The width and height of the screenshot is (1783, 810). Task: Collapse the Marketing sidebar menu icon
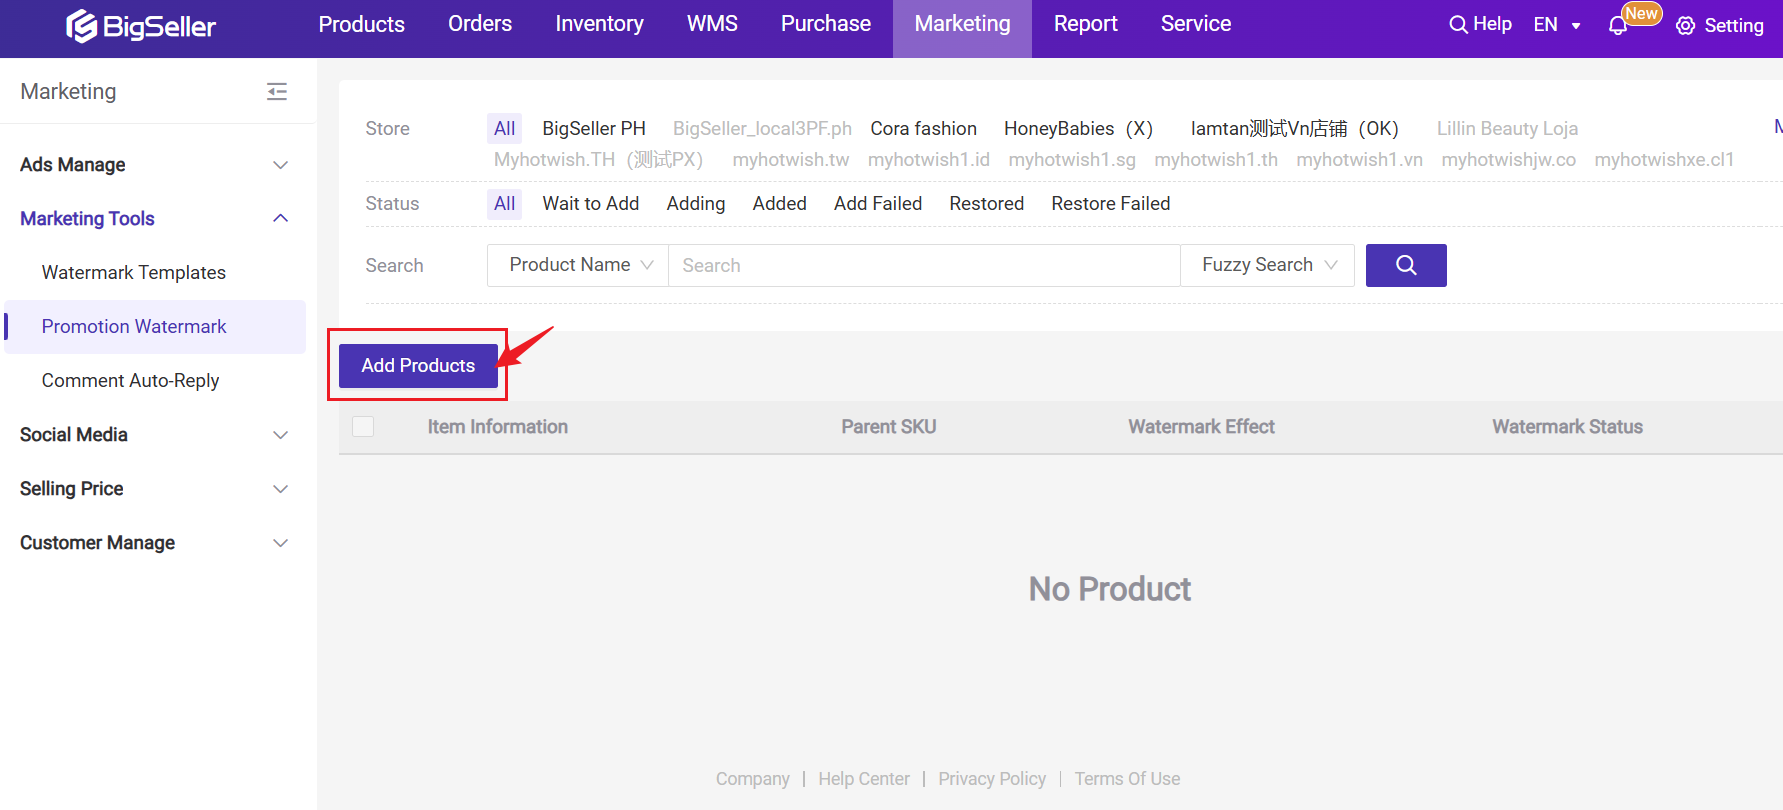[277, 92]
